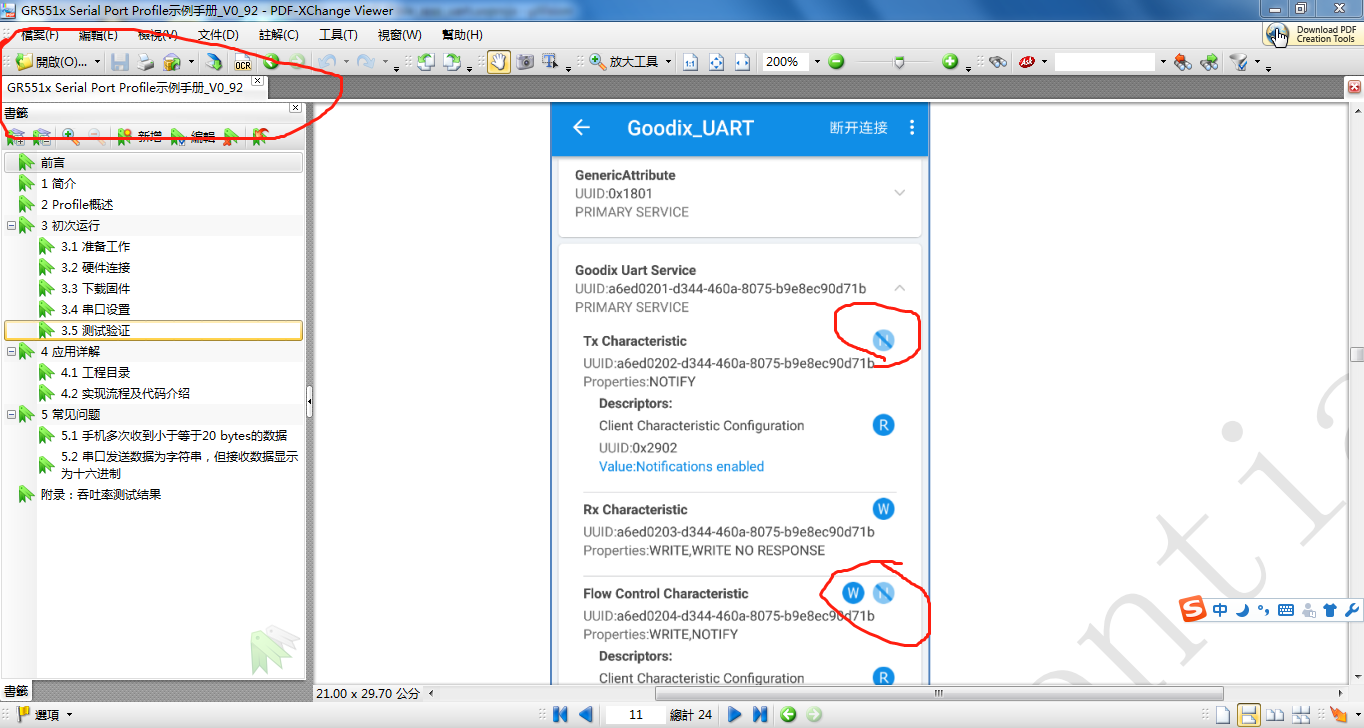The image size is (1364, 728).
Task: Collapse the '4 应用详解' bookmark node
Action: pyautogui.click(x=11, y=352)
